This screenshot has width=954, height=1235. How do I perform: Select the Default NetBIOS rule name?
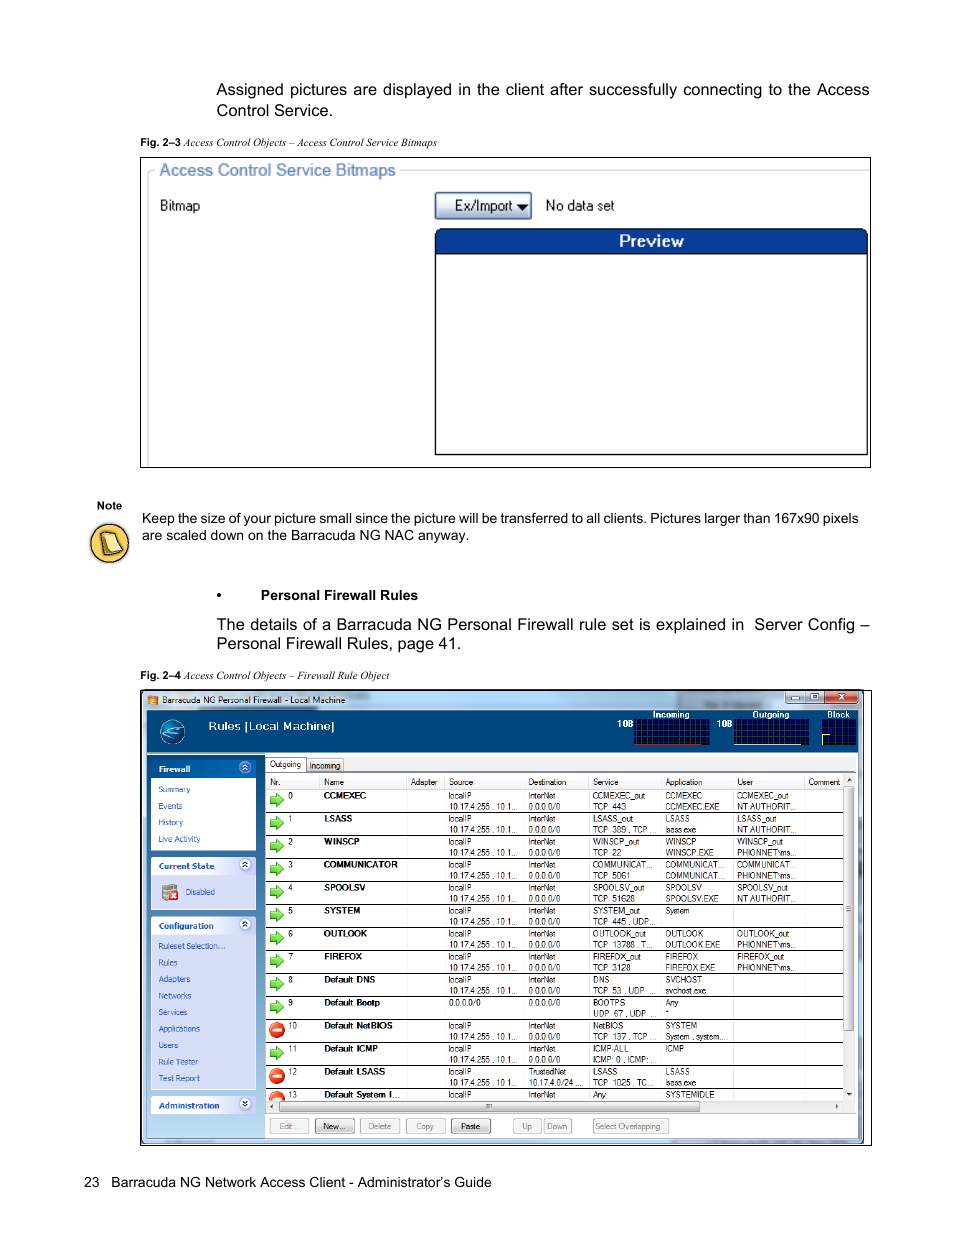358,1026
